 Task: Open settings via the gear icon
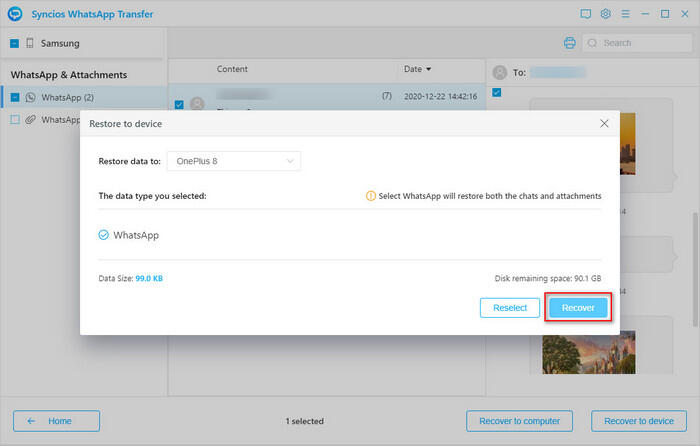[606, 15]
